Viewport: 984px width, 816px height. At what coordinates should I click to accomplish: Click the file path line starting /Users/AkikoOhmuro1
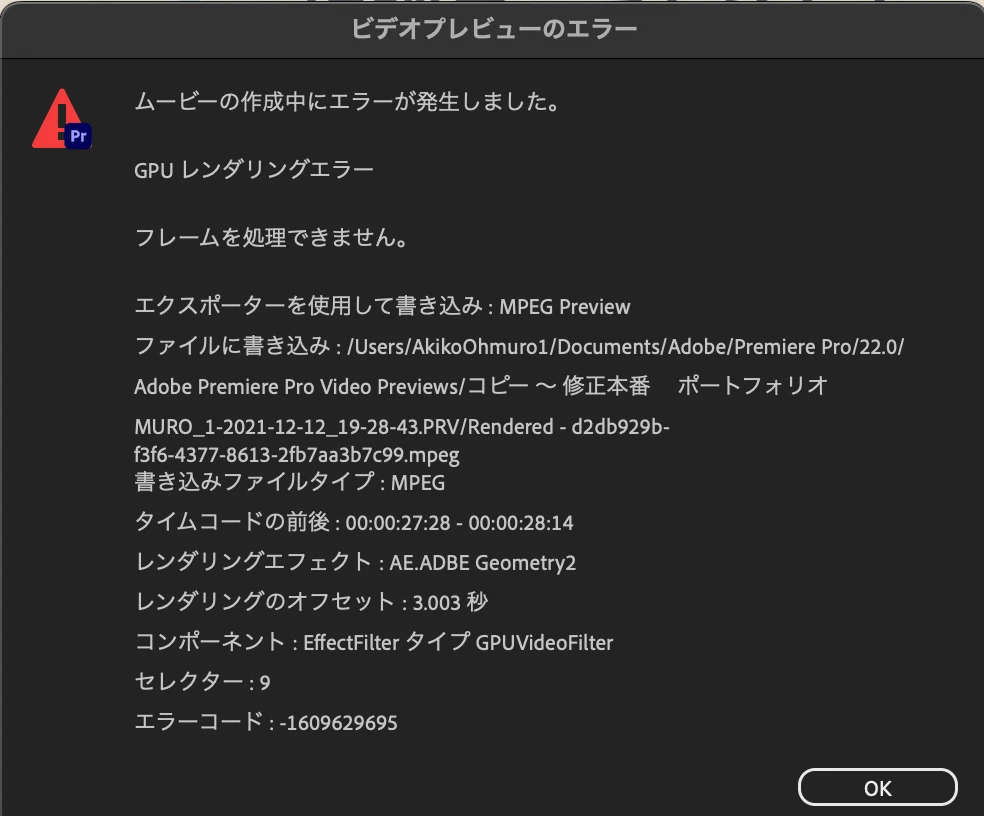point(519,346)
